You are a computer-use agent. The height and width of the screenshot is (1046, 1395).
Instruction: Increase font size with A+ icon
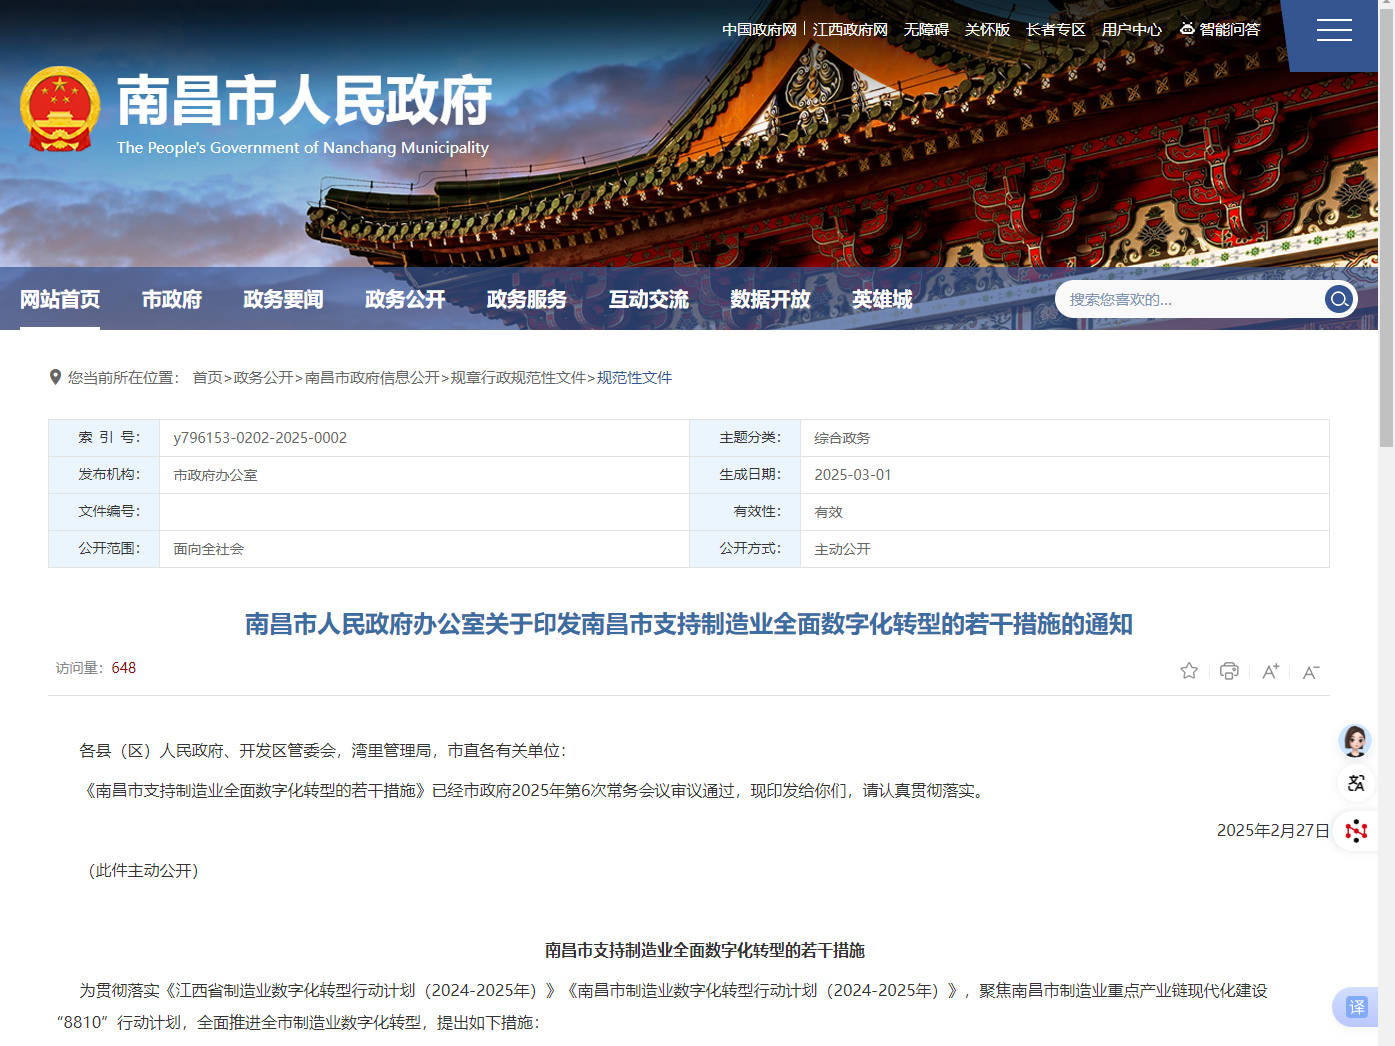[1270, 671]
